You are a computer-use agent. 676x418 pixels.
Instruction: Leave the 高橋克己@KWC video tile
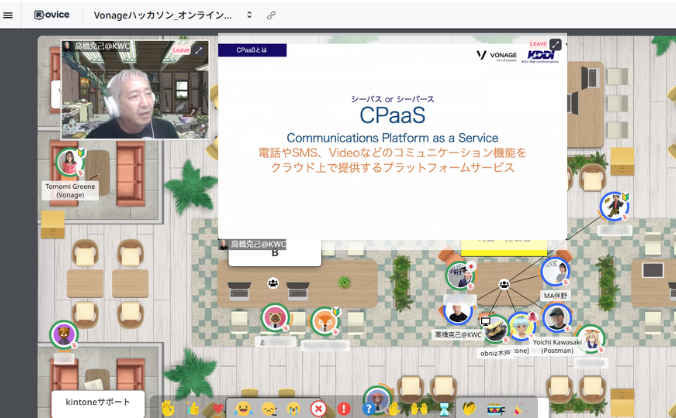(x=181, y=50)
